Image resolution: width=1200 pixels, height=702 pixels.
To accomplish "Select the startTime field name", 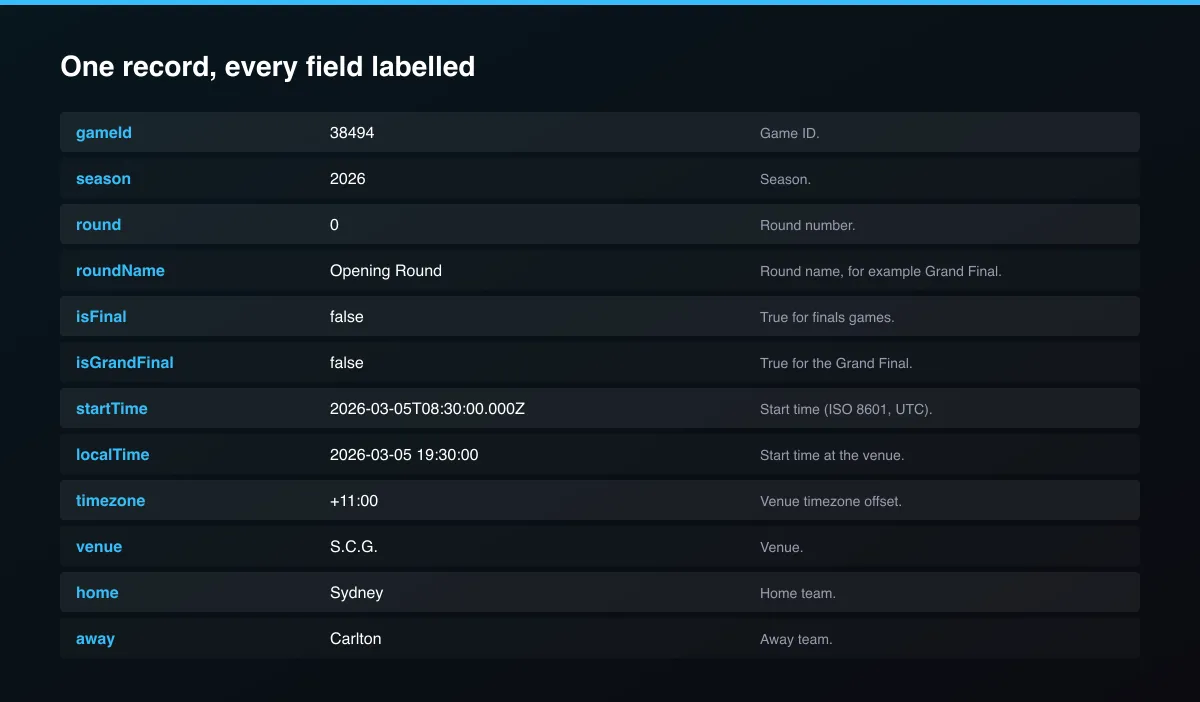I will click(112, 409).
